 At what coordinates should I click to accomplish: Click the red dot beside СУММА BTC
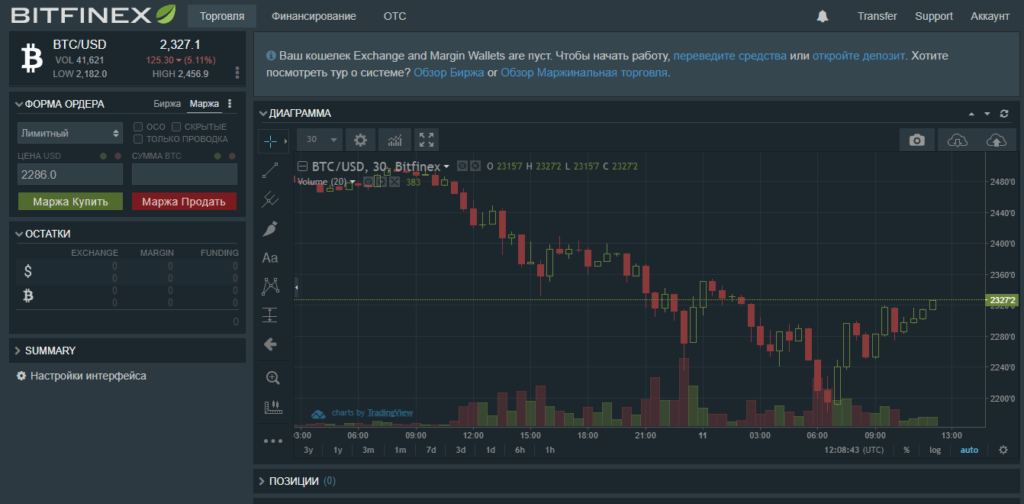click(x=232, y=156)
